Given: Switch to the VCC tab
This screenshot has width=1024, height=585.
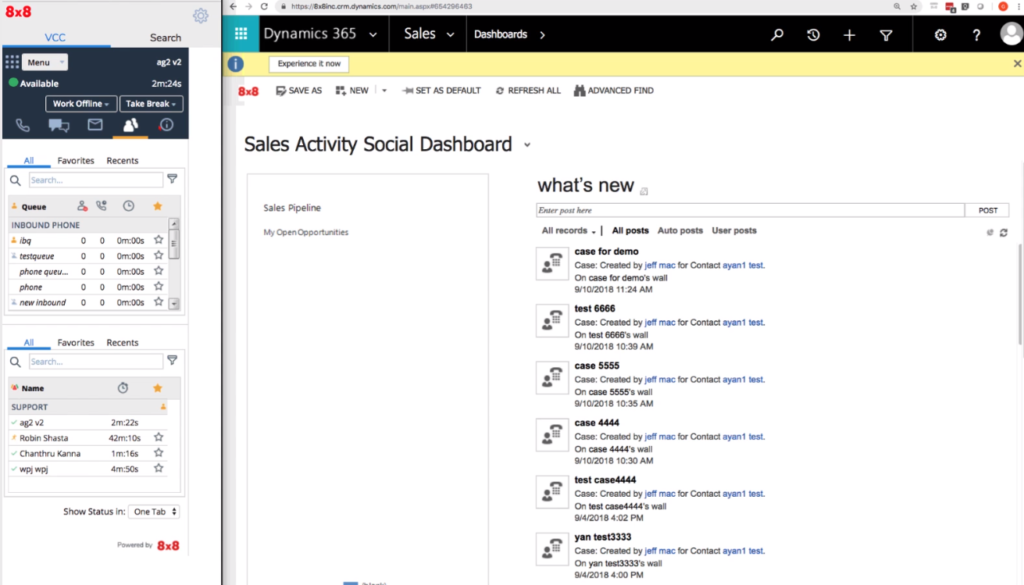Looking at the screenshot, I should [x=56, y=38].
